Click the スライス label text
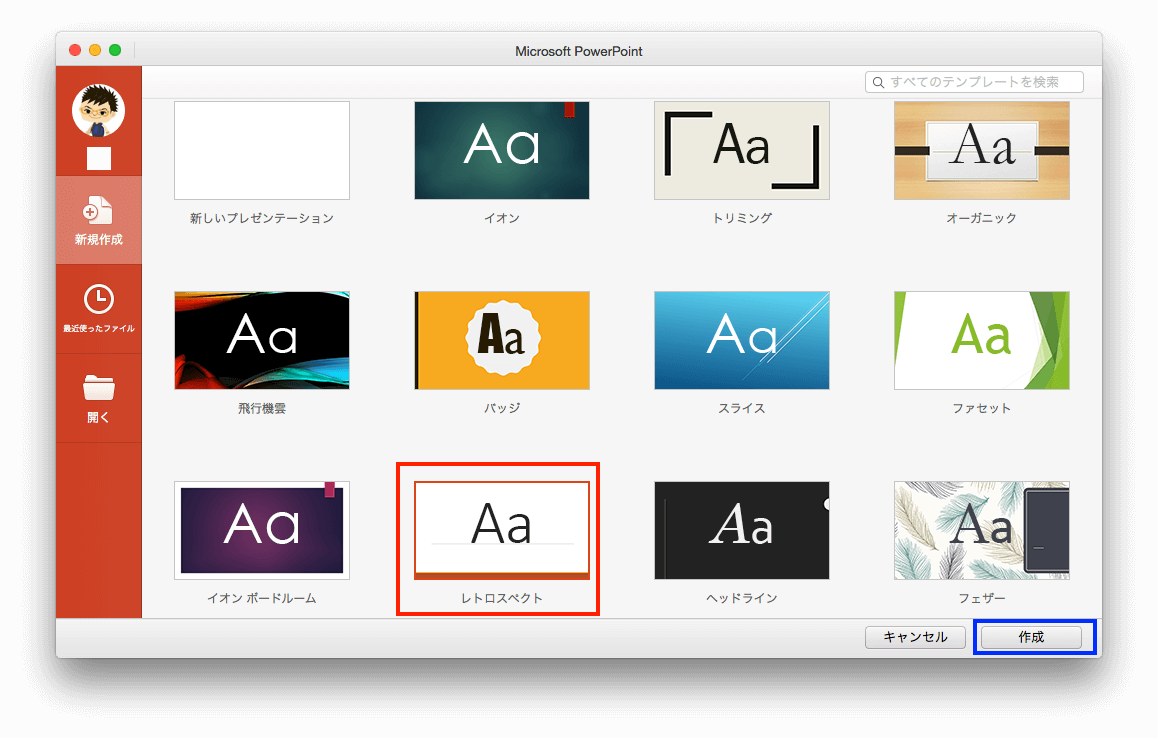 click(x=741, y=408)
